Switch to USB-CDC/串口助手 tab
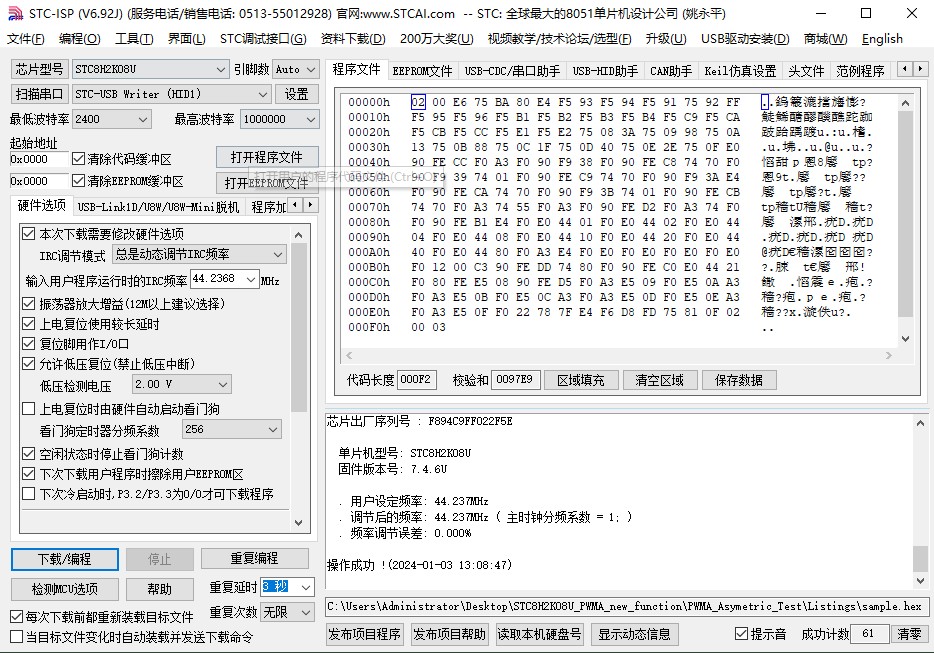934x653 pixels. [x=512, y=71]
